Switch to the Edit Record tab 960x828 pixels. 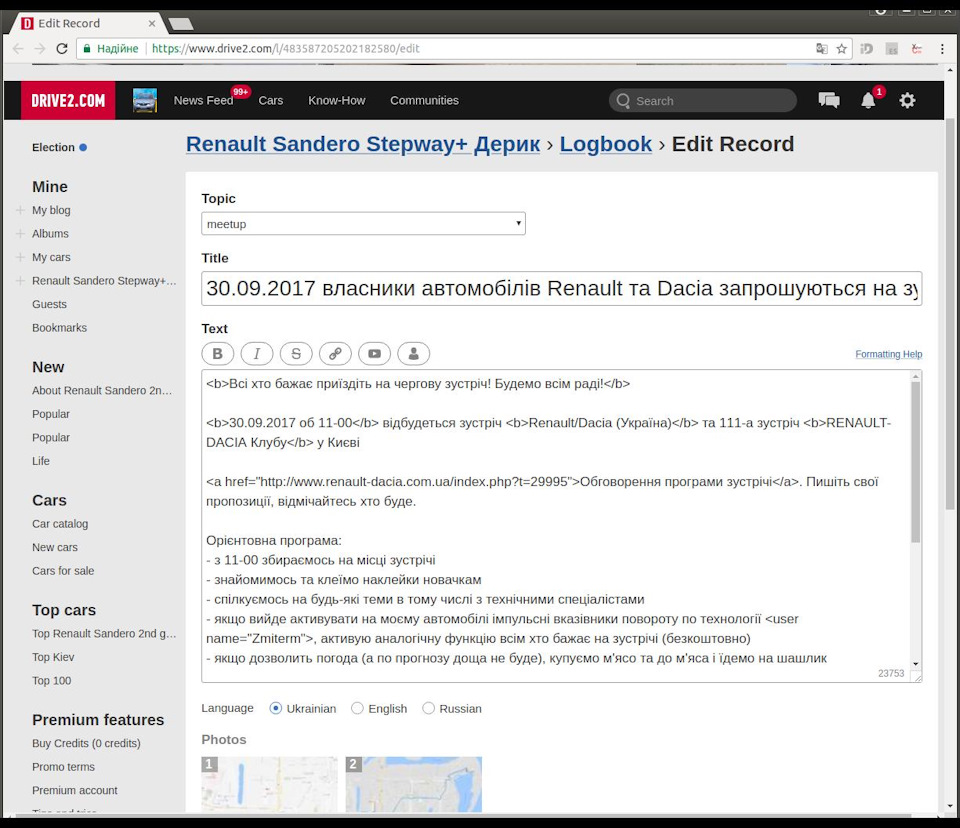(86, 23)
